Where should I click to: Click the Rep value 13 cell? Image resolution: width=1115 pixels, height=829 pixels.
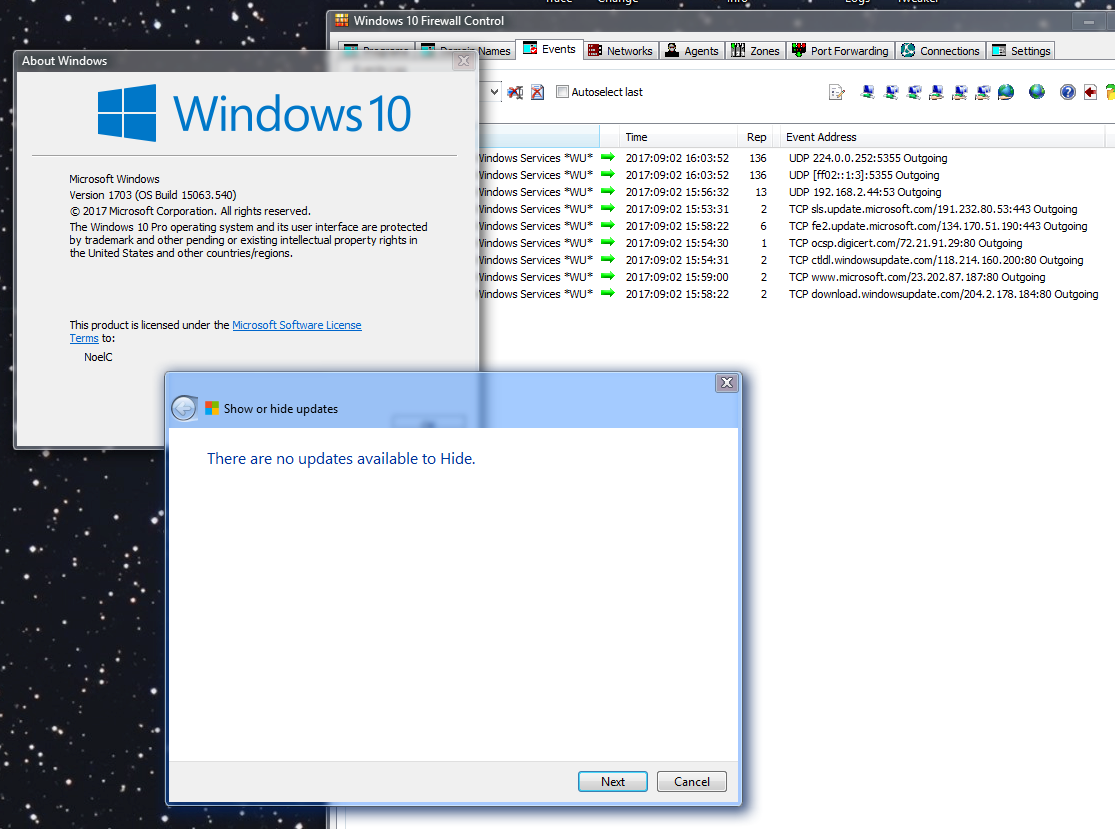pos(761,192)
